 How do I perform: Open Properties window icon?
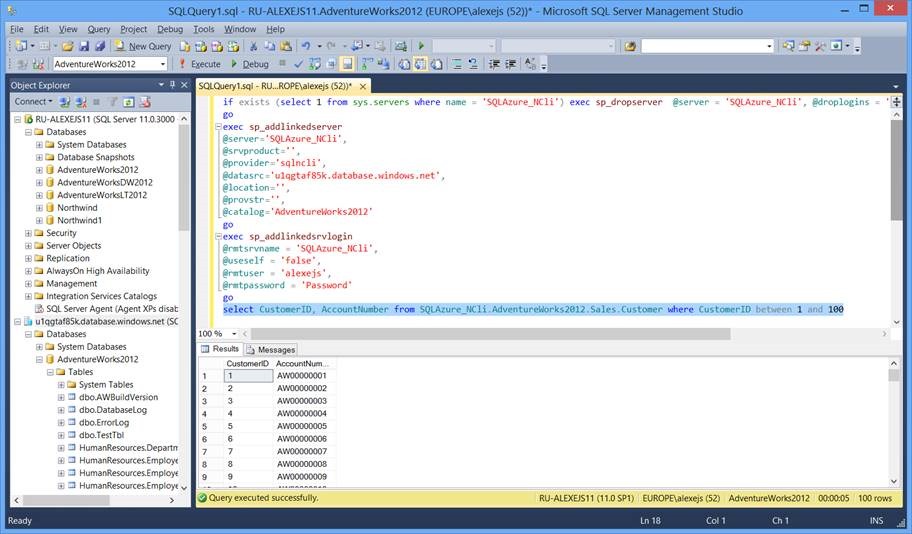[x=804, y=46]
